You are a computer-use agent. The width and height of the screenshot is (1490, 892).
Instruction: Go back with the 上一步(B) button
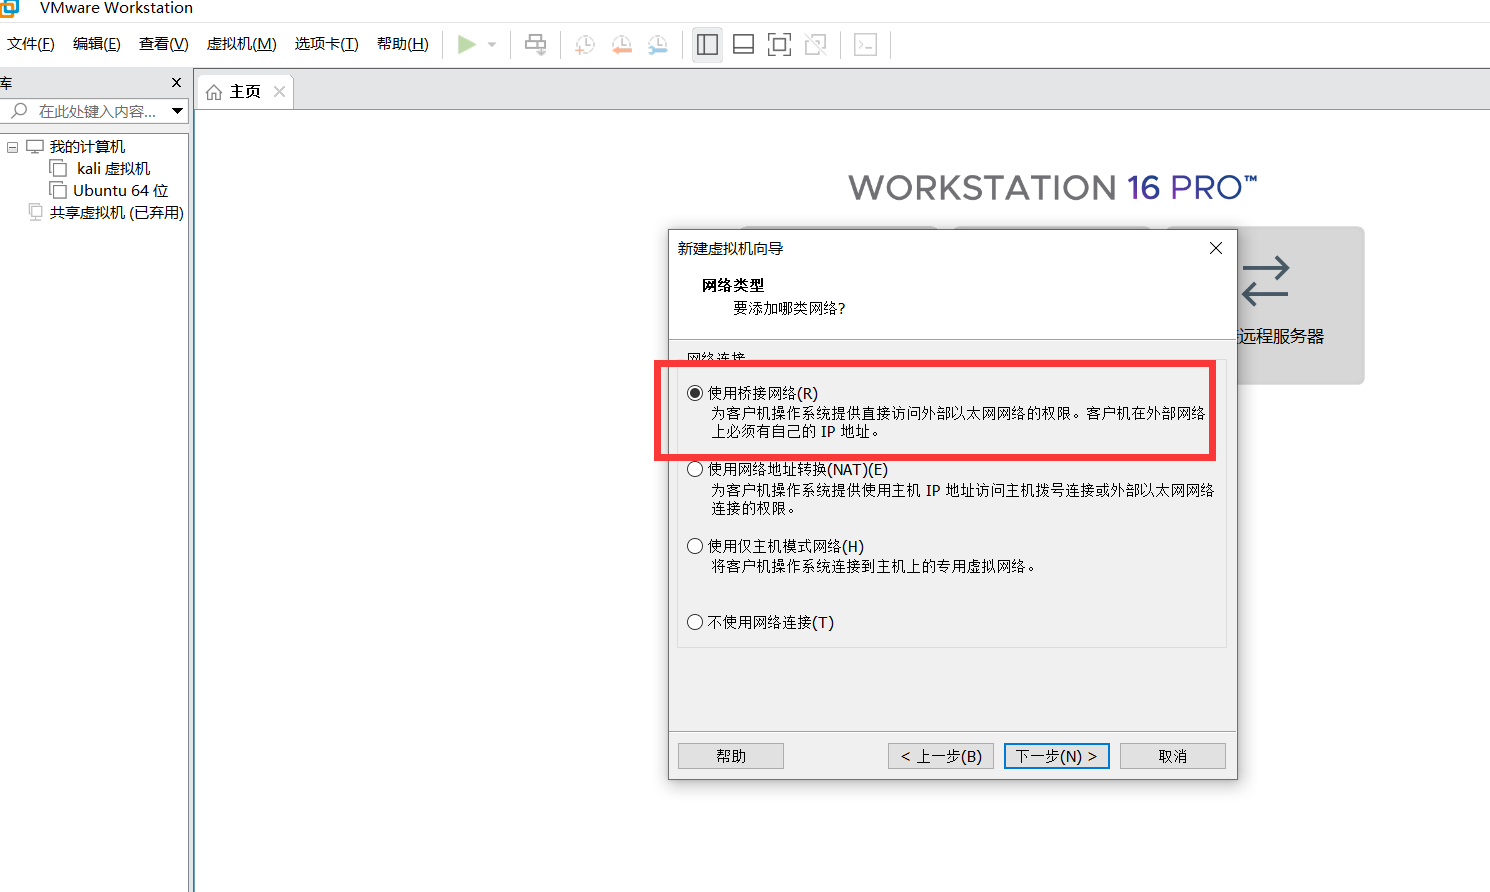coord(941,756)
